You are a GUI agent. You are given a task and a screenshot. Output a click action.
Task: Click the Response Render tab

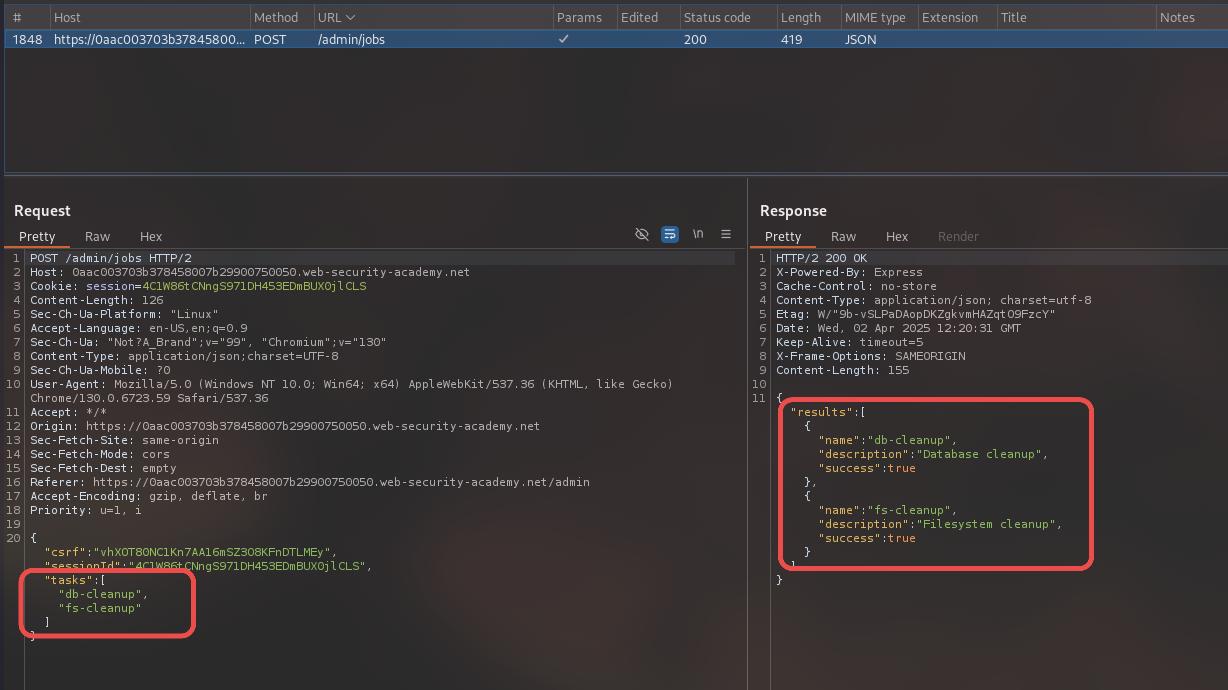[x=957, y=237]
